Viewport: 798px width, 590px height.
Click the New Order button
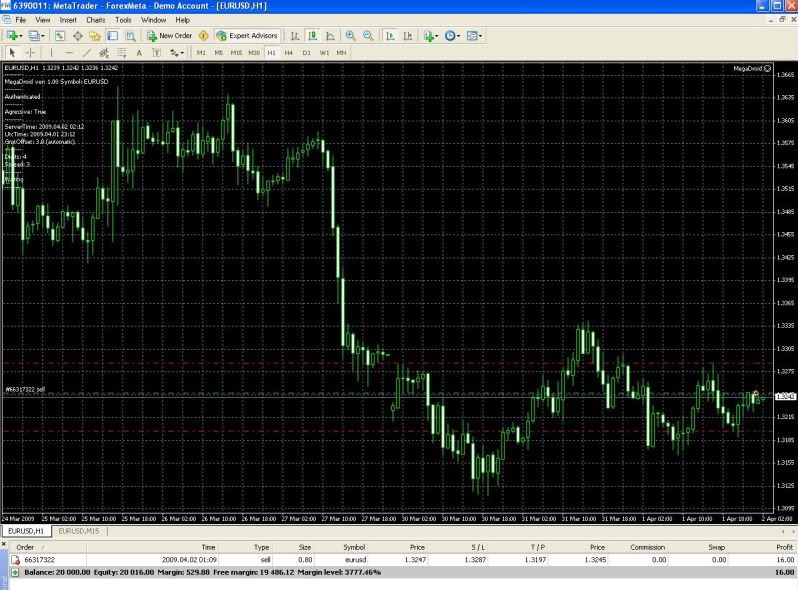point(169,36)
